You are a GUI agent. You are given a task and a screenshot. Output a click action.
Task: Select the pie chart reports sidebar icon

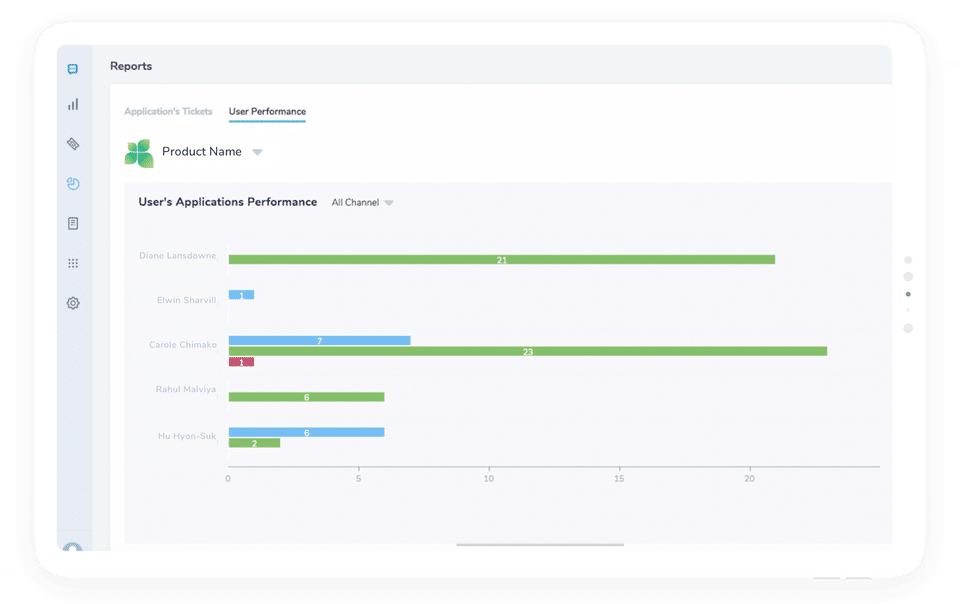coord(73,184)
